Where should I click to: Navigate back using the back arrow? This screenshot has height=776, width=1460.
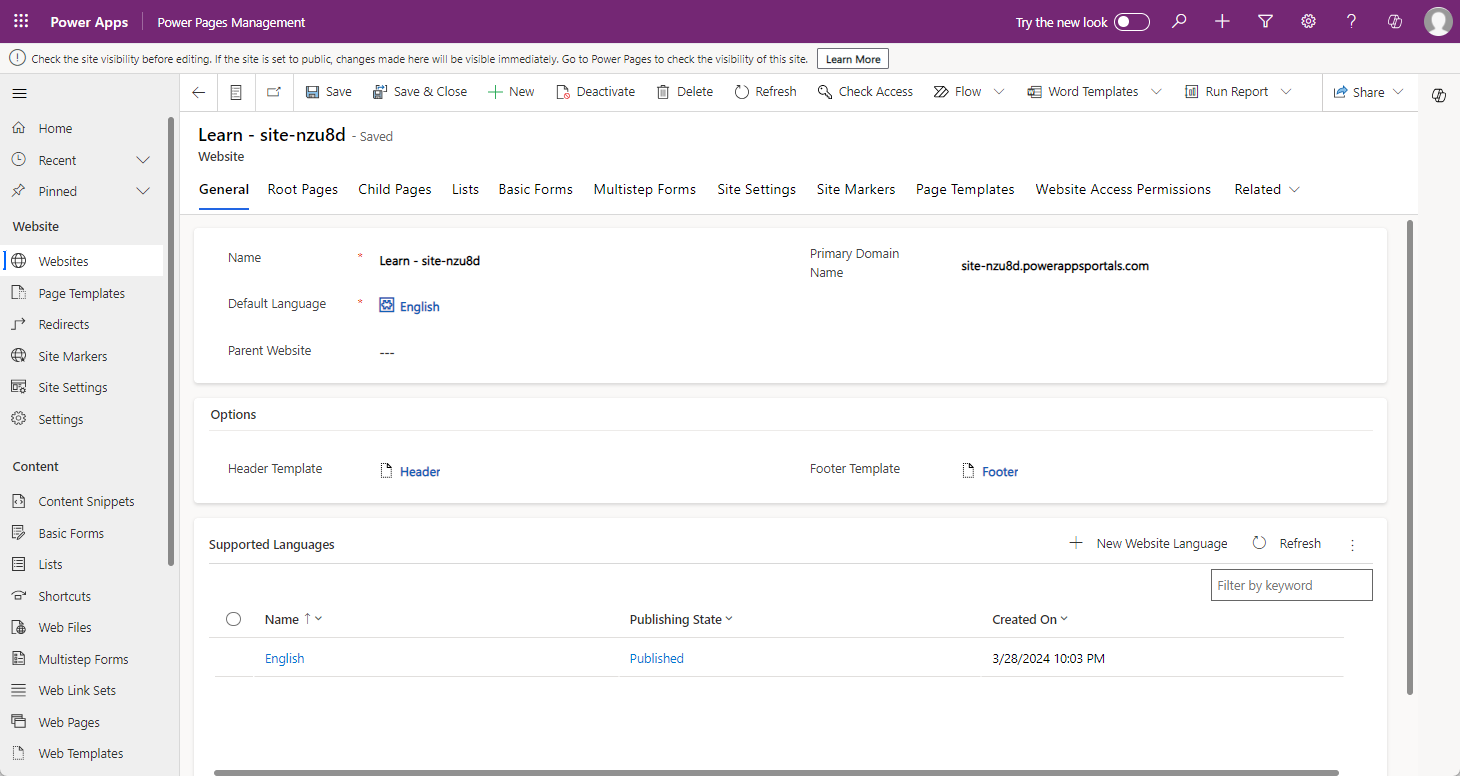click(x=197, y=91)
